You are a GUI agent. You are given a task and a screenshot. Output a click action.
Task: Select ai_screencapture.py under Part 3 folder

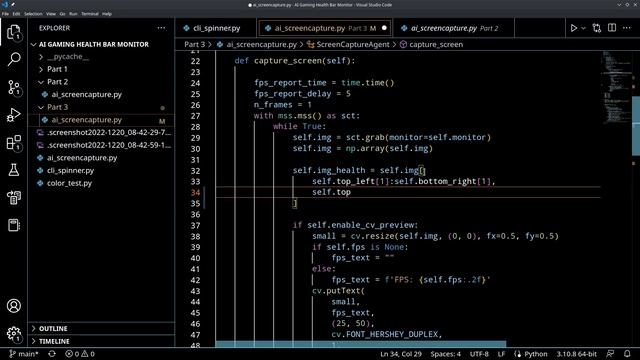(87, 120)
